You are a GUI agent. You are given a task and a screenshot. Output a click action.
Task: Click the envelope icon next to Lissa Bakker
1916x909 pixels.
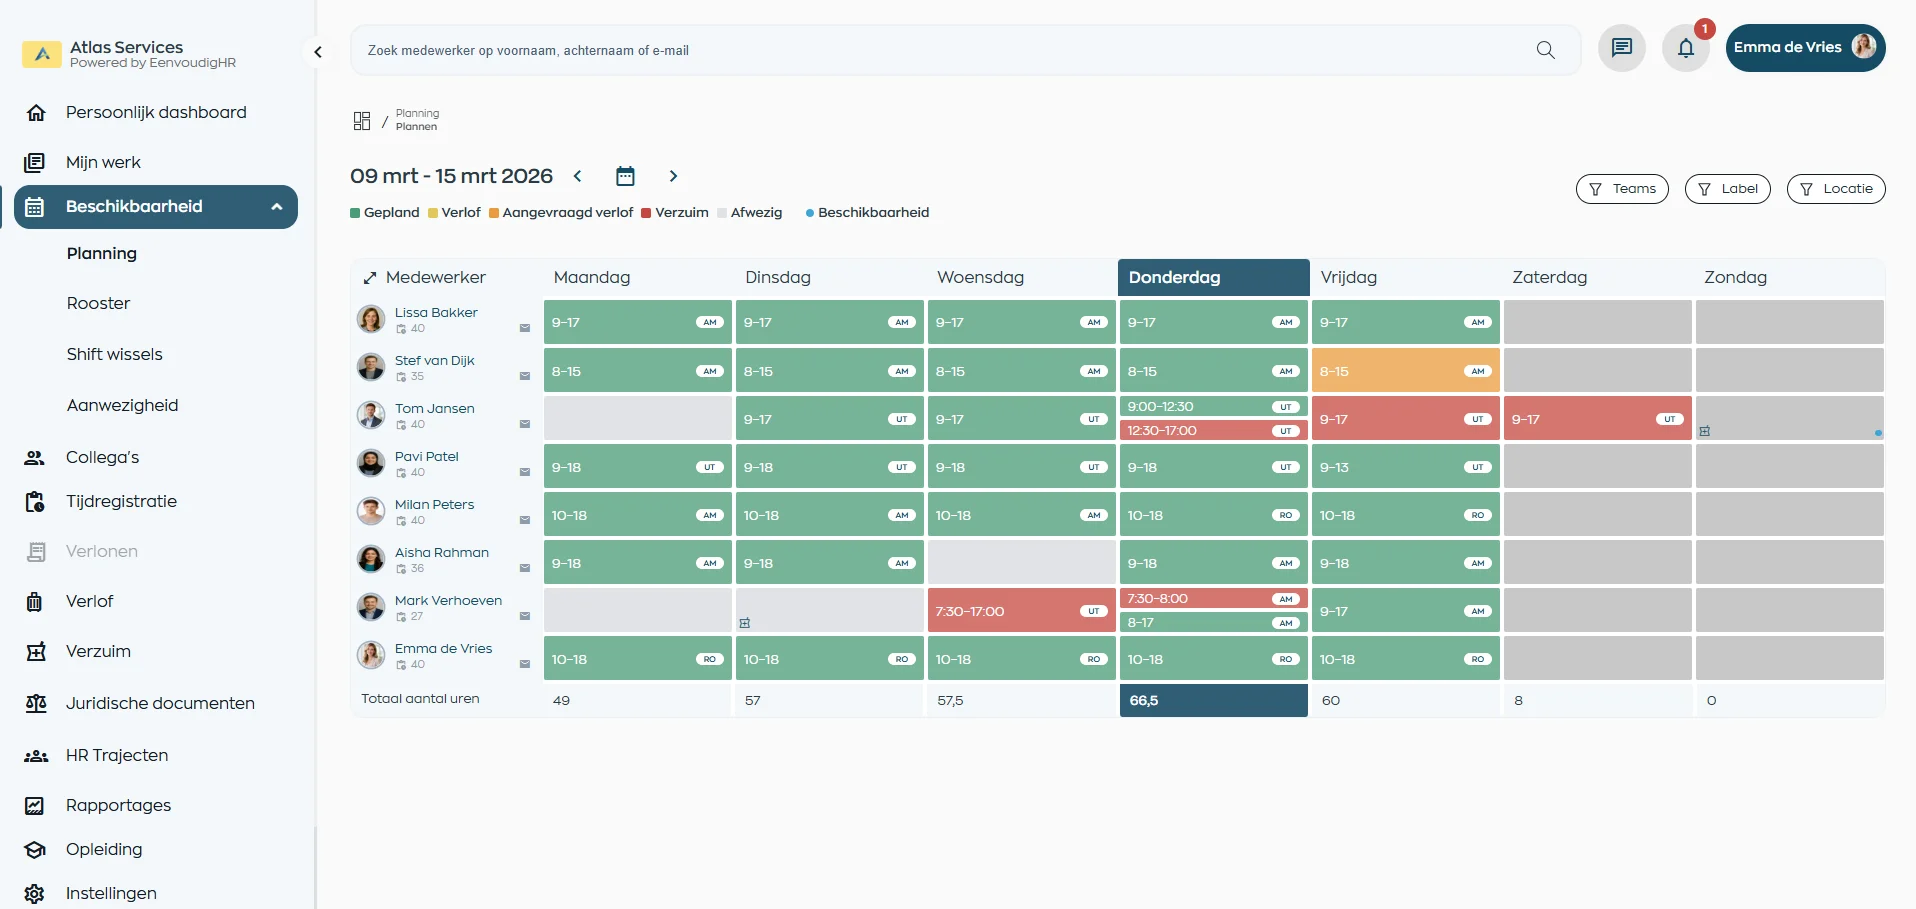click(526, 328)
